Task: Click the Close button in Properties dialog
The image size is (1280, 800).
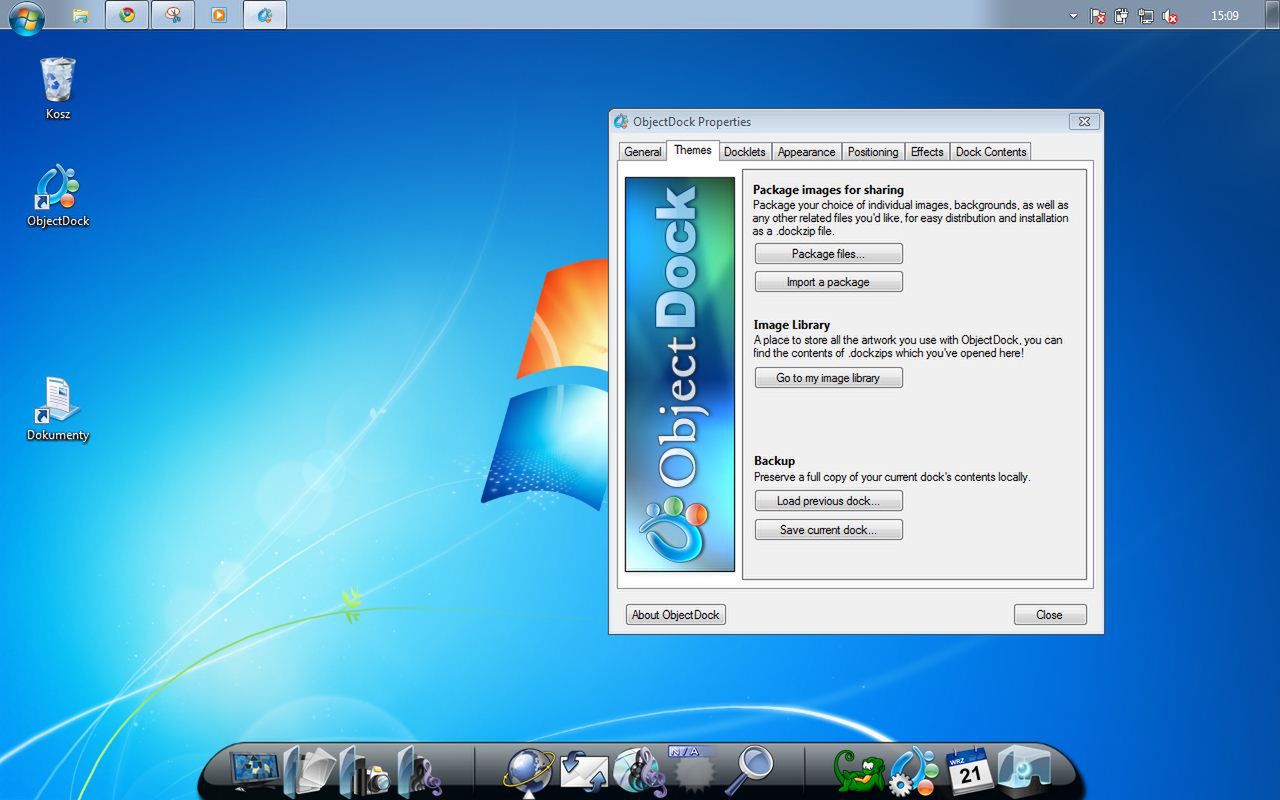Action: (x=1049, y=615)
